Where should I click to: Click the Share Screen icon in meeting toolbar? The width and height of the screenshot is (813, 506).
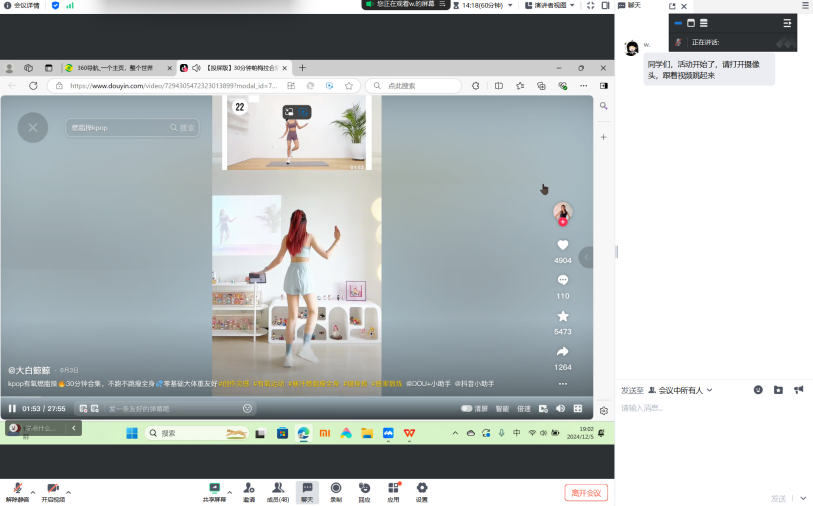(x=214, y=489)
